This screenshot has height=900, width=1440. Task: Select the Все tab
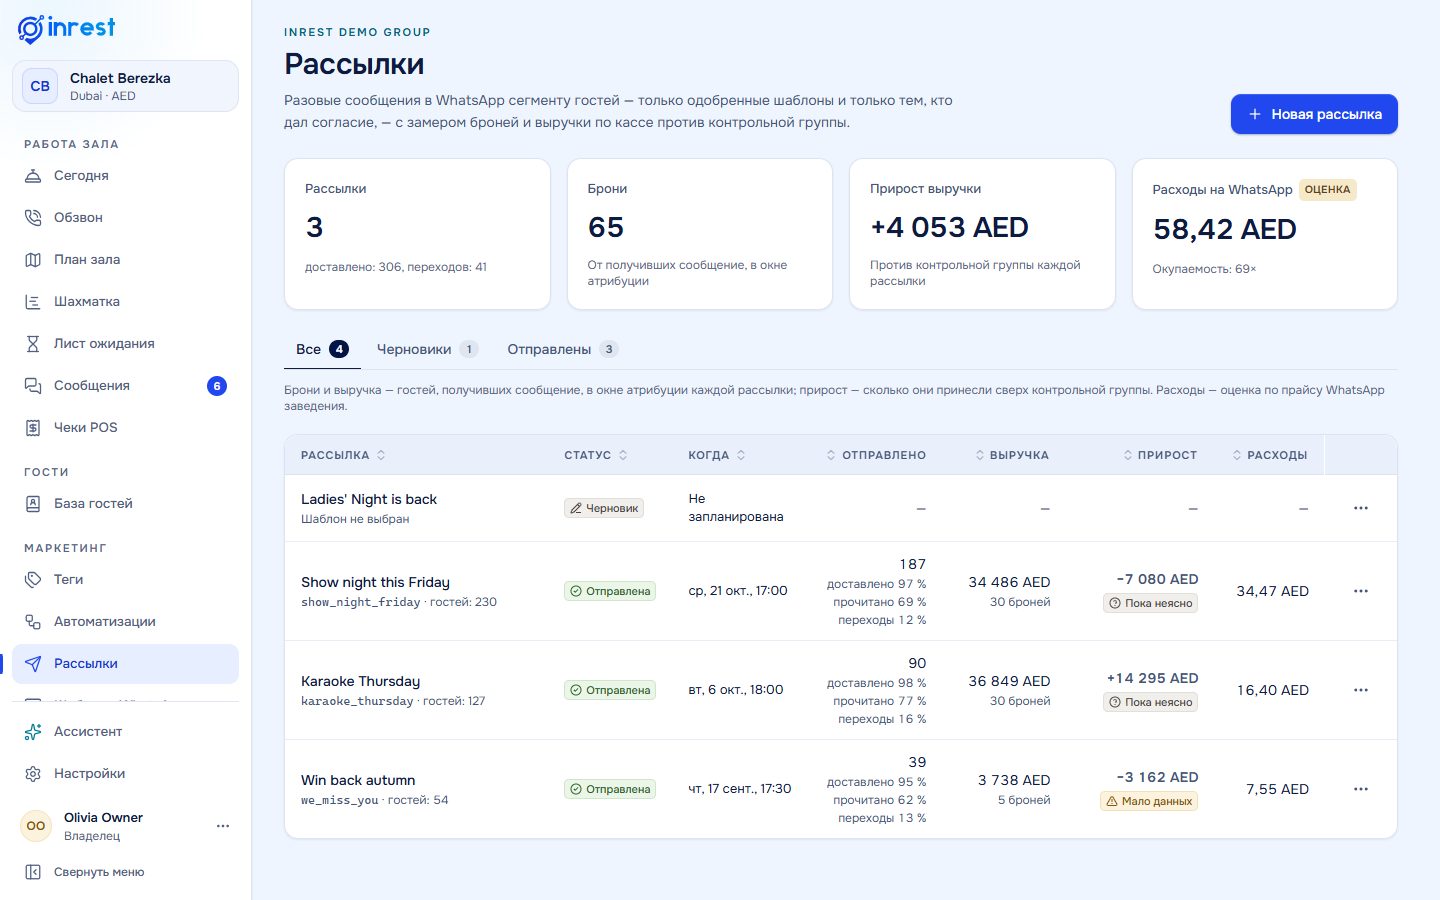pos(322,349)
